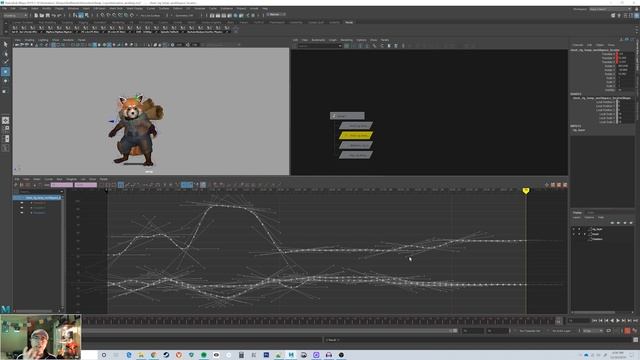Open Channel Box Channels menu
This screenshot has width=640, height=360.
point(578,45)
